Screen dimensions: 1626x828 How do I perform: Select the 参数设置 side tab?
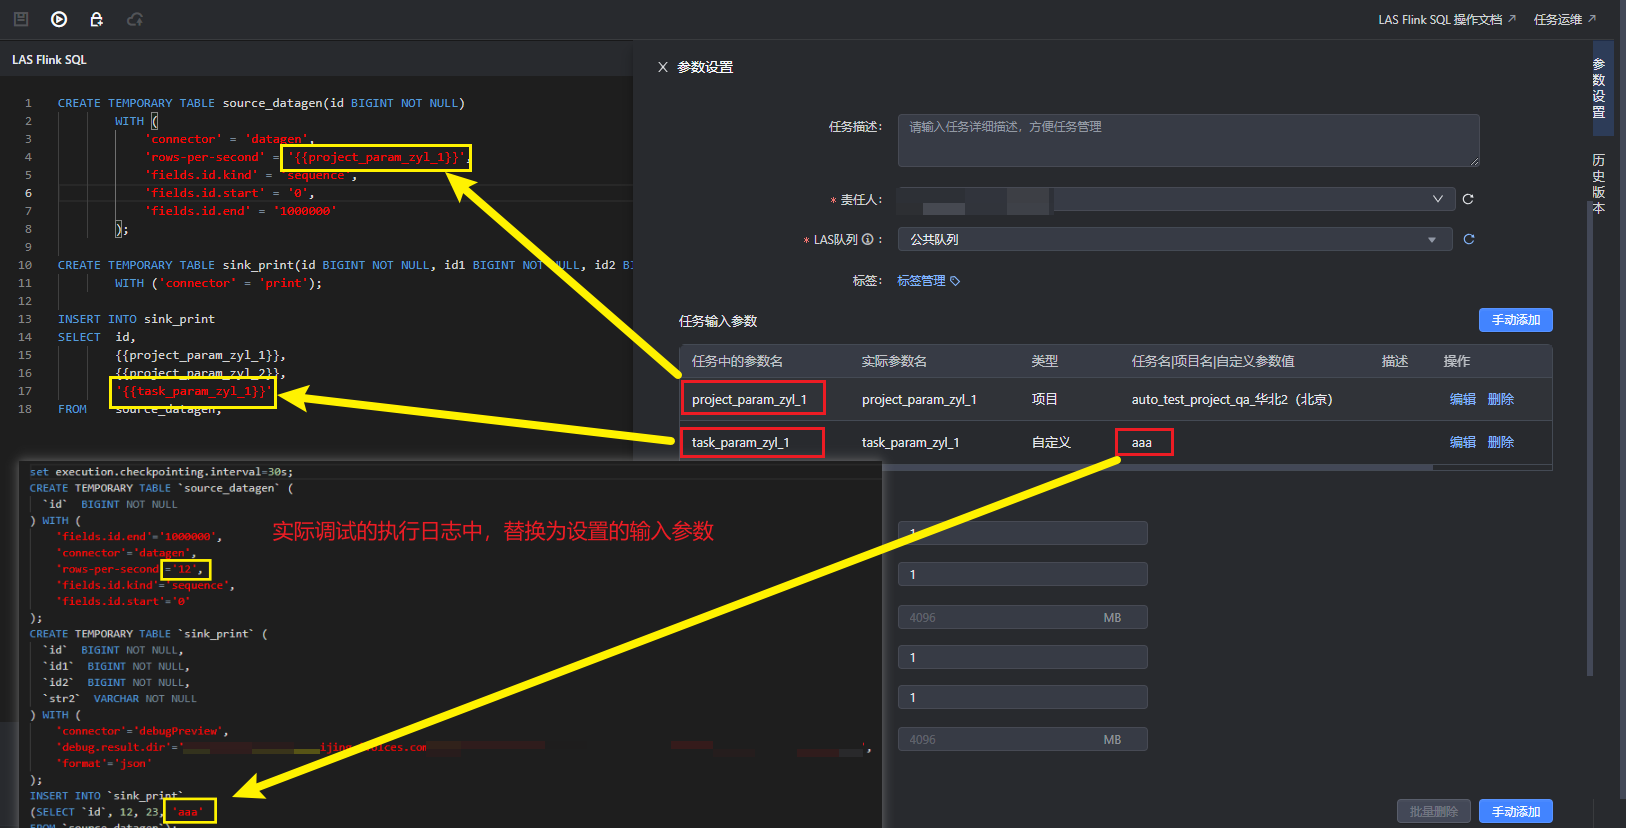coord(1598,88)
